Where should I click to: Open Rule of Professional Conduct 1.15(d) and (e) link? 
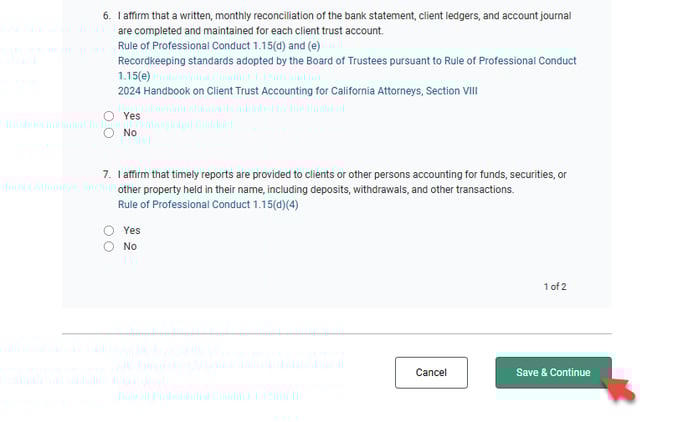coord(219,46)
